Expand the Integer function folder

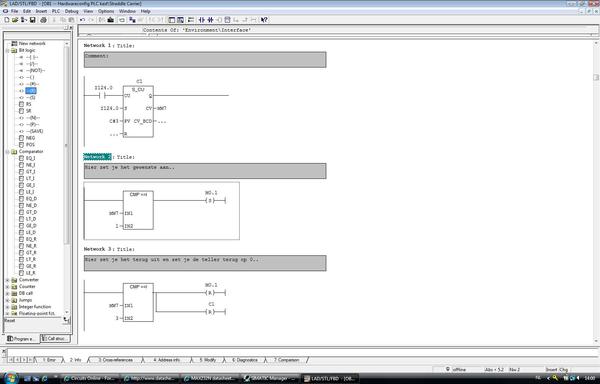coord(7,307)
